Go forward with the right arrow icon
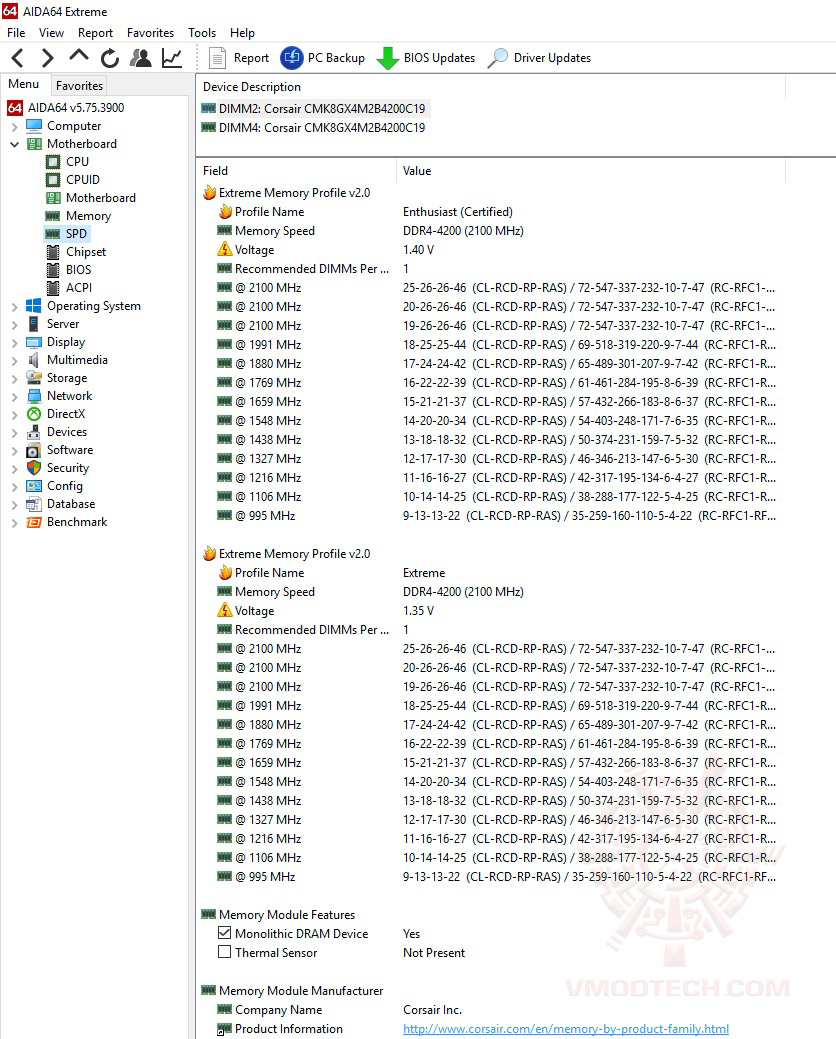This screenshot has width=836, height=1039. pyautogui.click(x=47, y=58)
